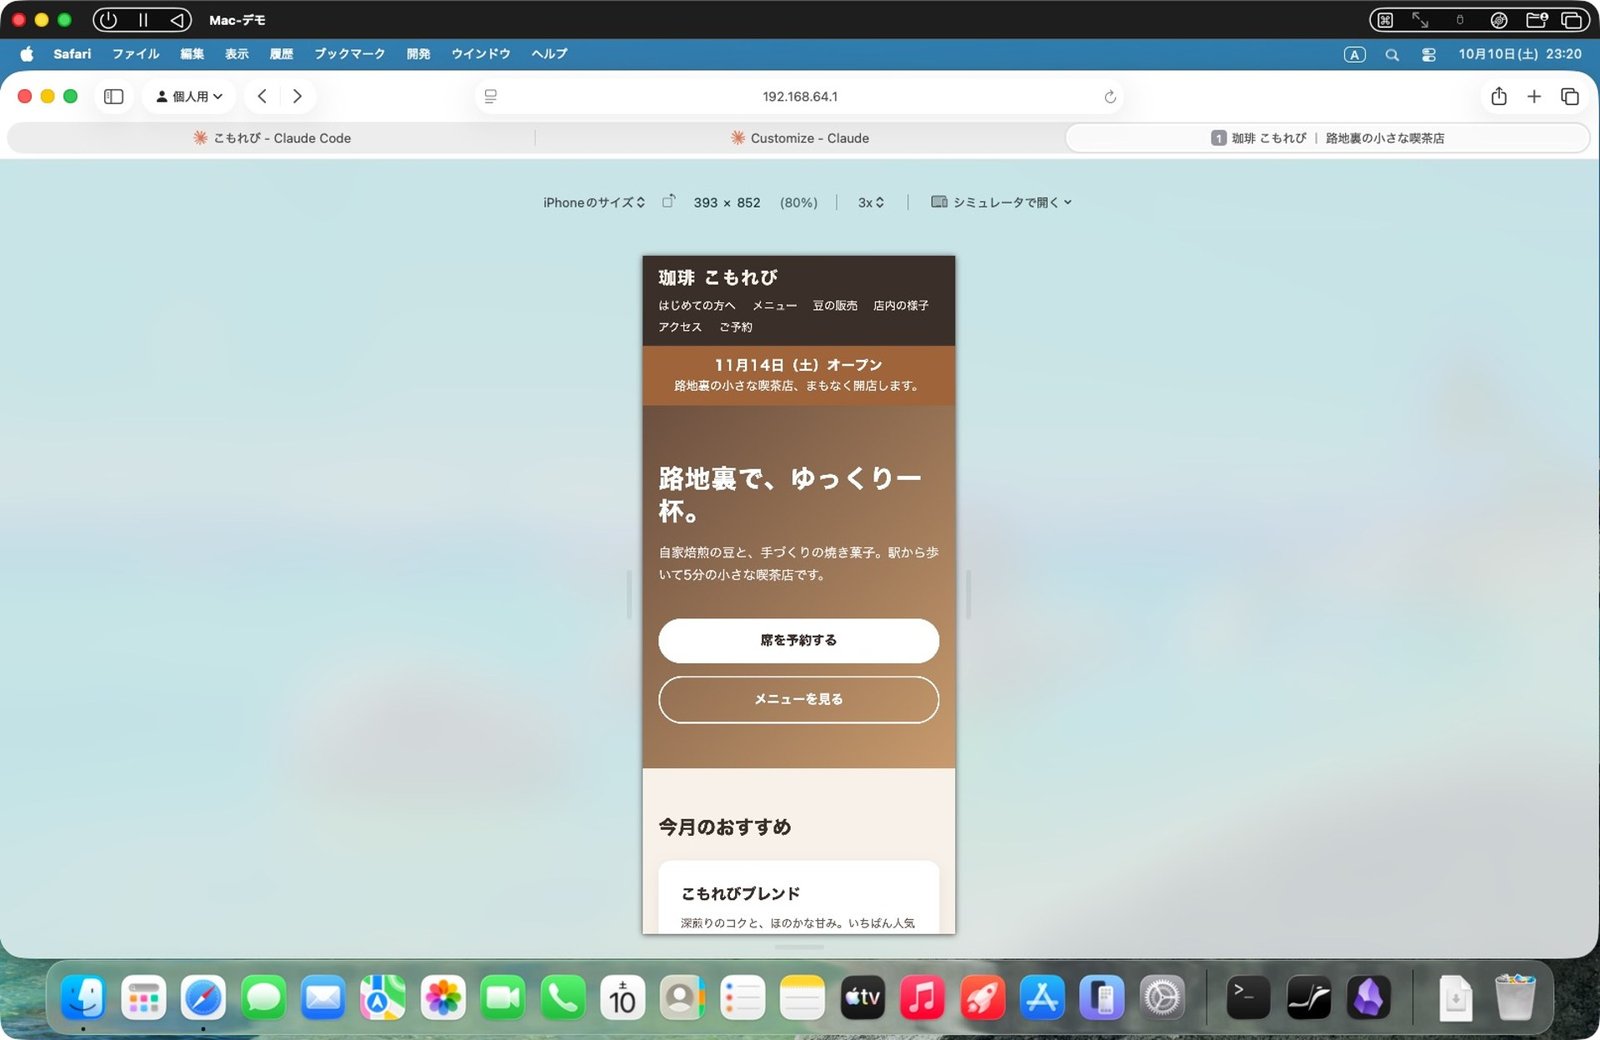Open Messages from the Dock
Screen dimensions: 1600x1040
(263, 998)
